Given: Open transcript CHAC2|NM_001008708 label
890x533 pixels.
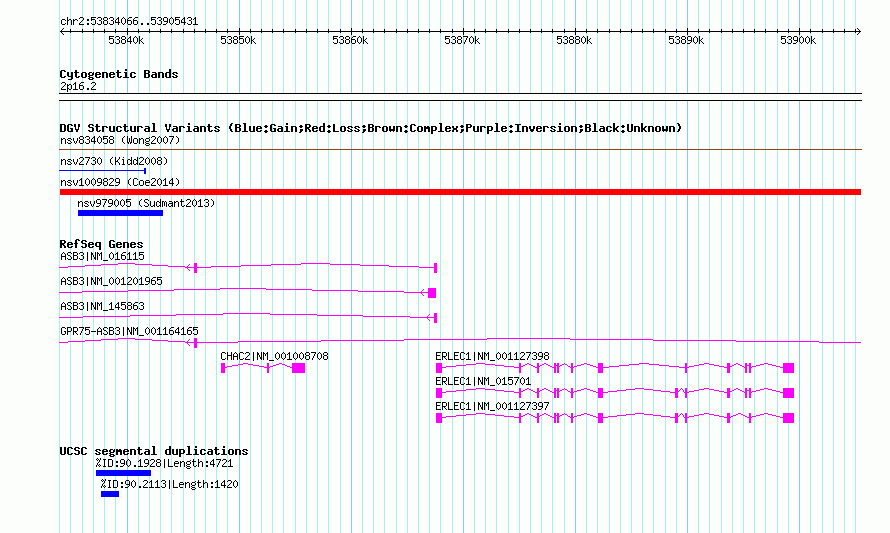Looking at the screenshot, I should (274, 356).
